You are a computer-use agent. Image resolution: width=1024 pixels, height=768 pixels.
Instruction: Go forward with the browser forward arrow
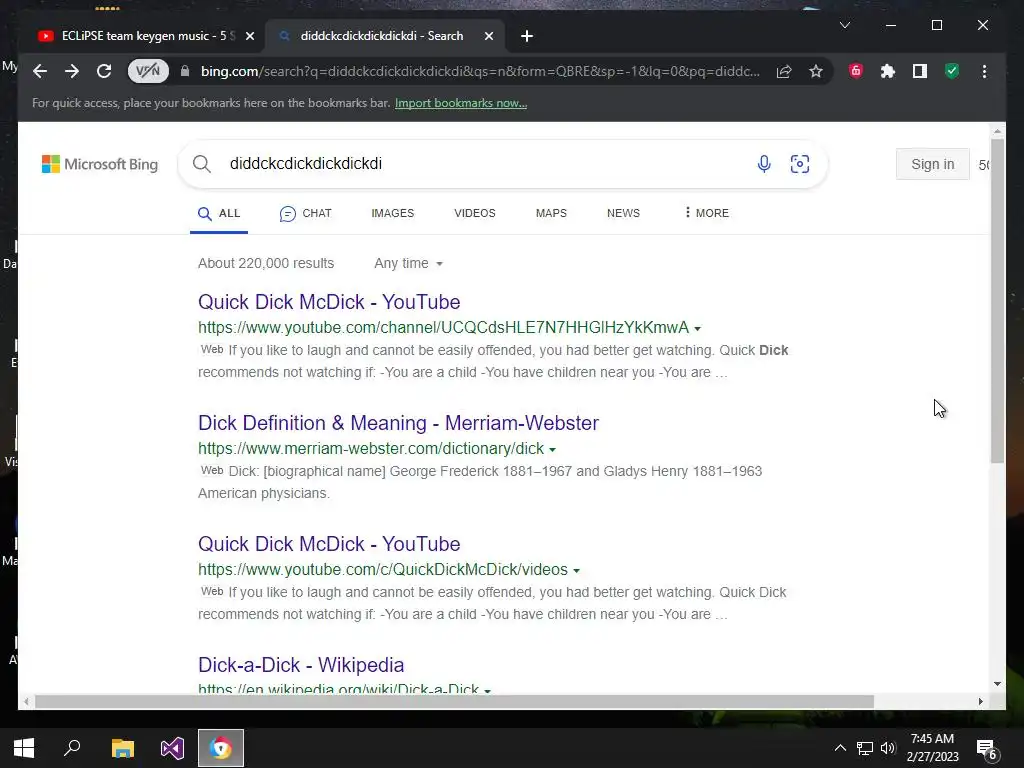pos(72,71)
